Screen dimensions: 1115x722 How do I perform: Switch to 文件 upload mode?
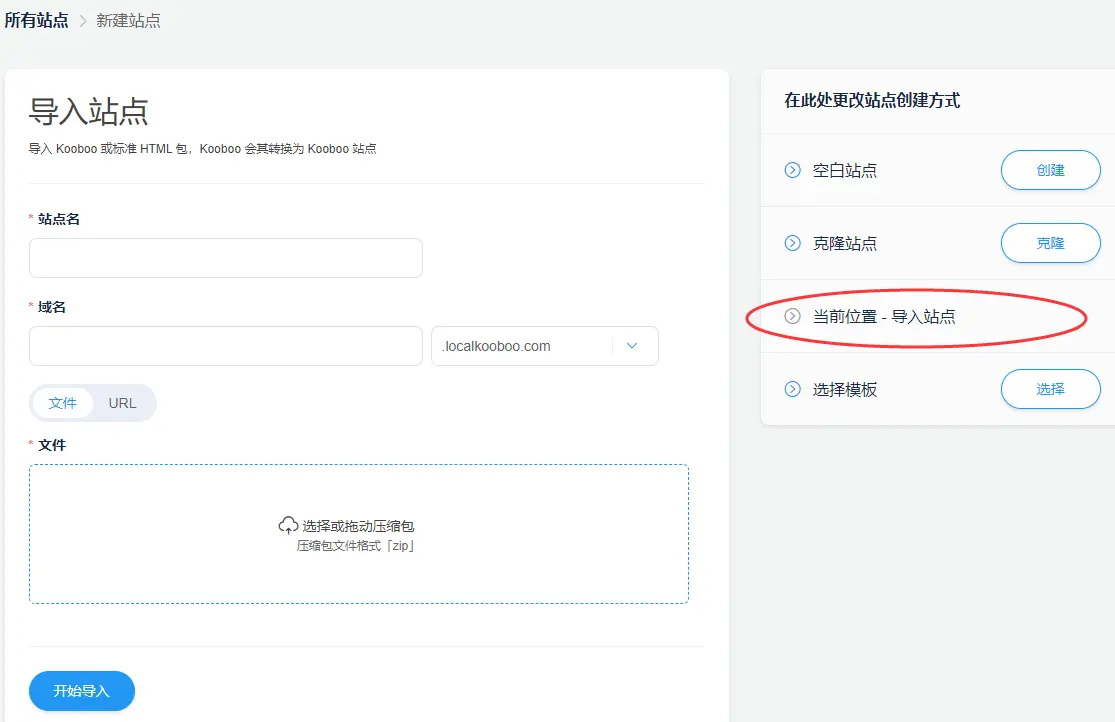[63, 403]
